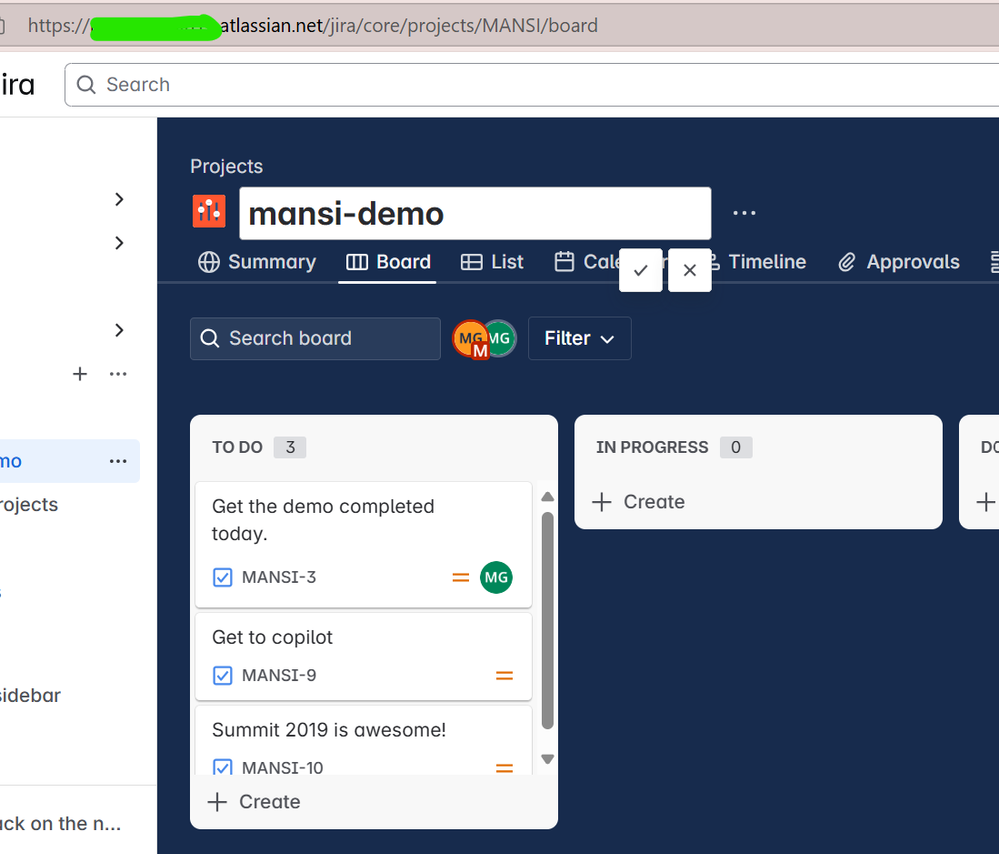Click medium priority icon on MANSI-9
This screenshot has height=854, width=999.
tap(505, 676)
